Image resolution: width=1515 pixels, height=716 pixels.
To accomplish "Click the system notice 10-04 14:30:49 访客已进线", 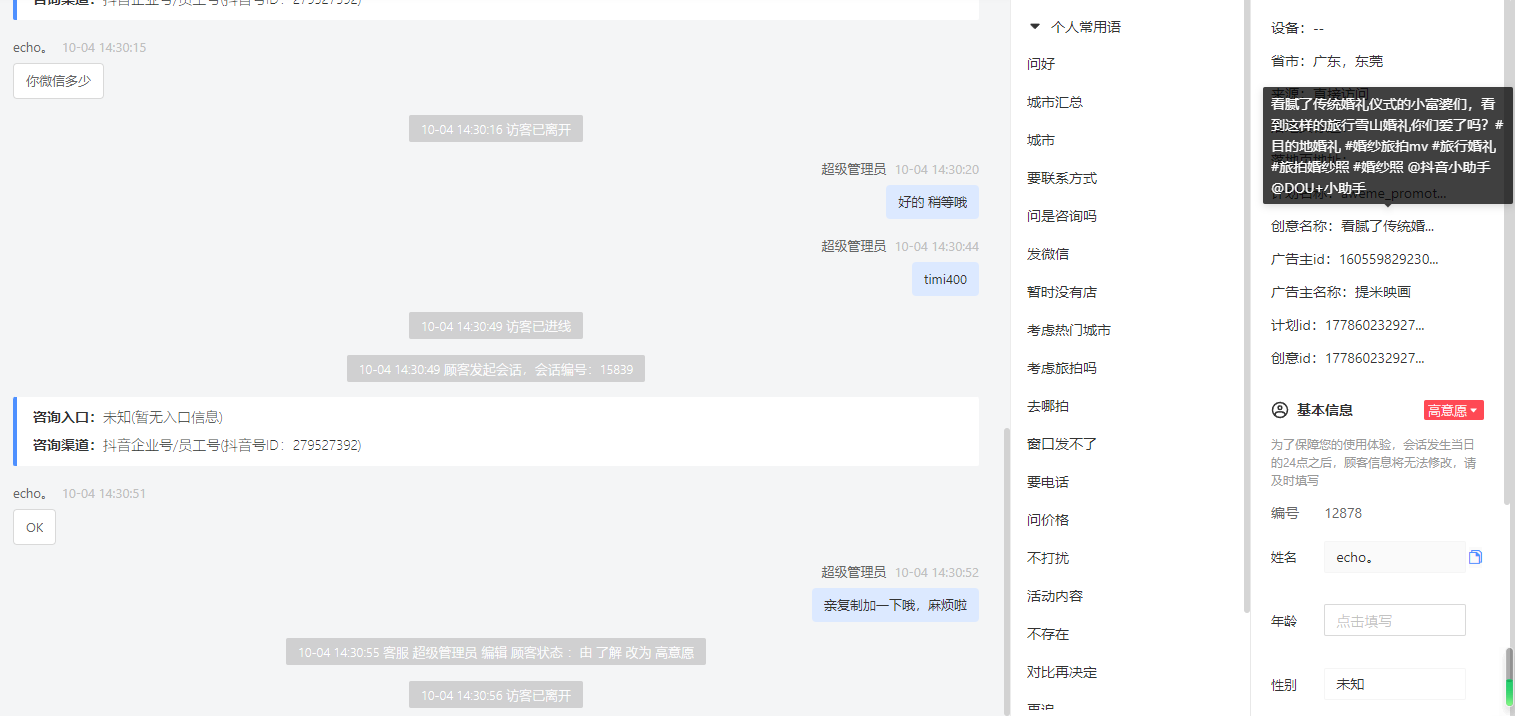I will pyautogui.click(x=496, y=326).
